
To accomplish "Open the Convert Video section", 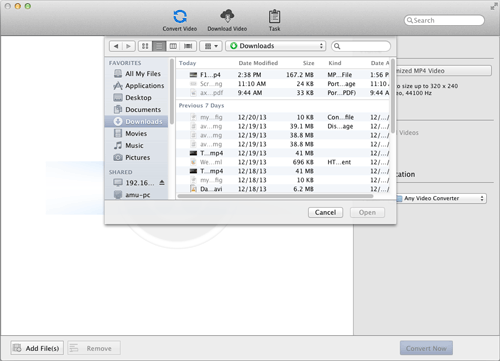I will [180, 20].
